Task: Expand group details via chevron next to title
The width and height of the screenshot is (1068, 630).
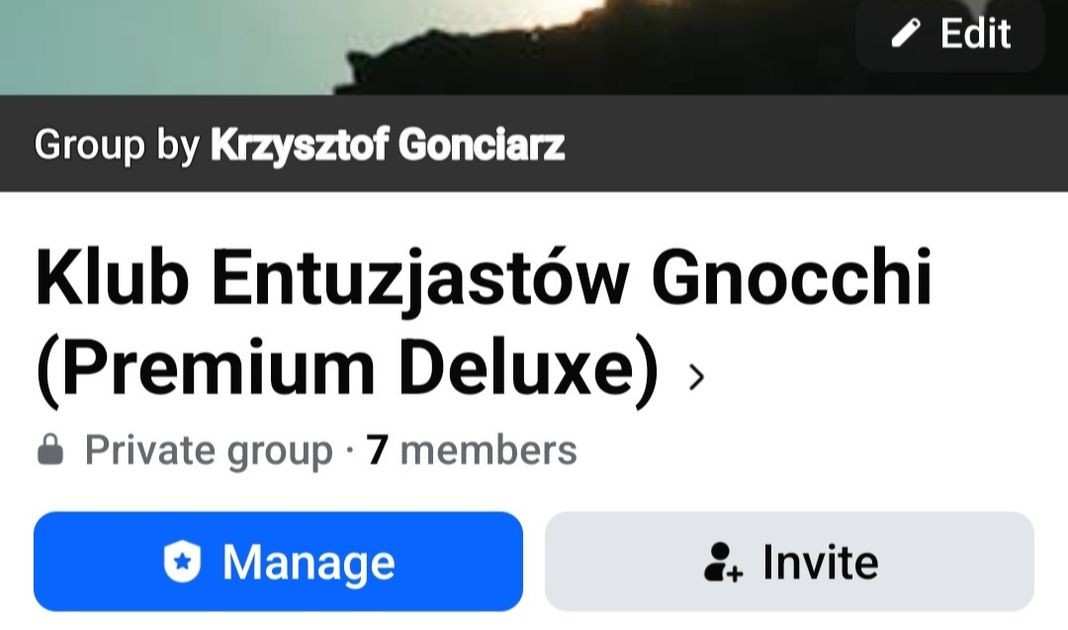Action: 695,376
